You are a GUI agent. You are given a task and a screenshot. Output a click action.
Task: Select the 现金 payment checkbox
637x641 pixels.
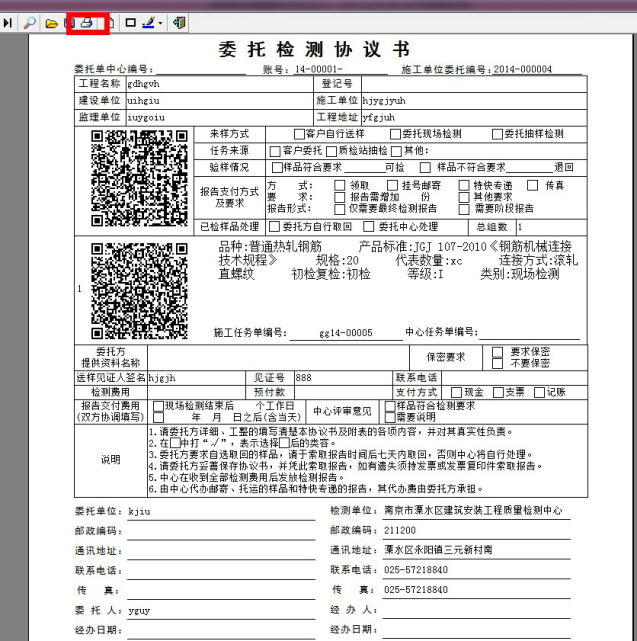(x=456, y=393)
